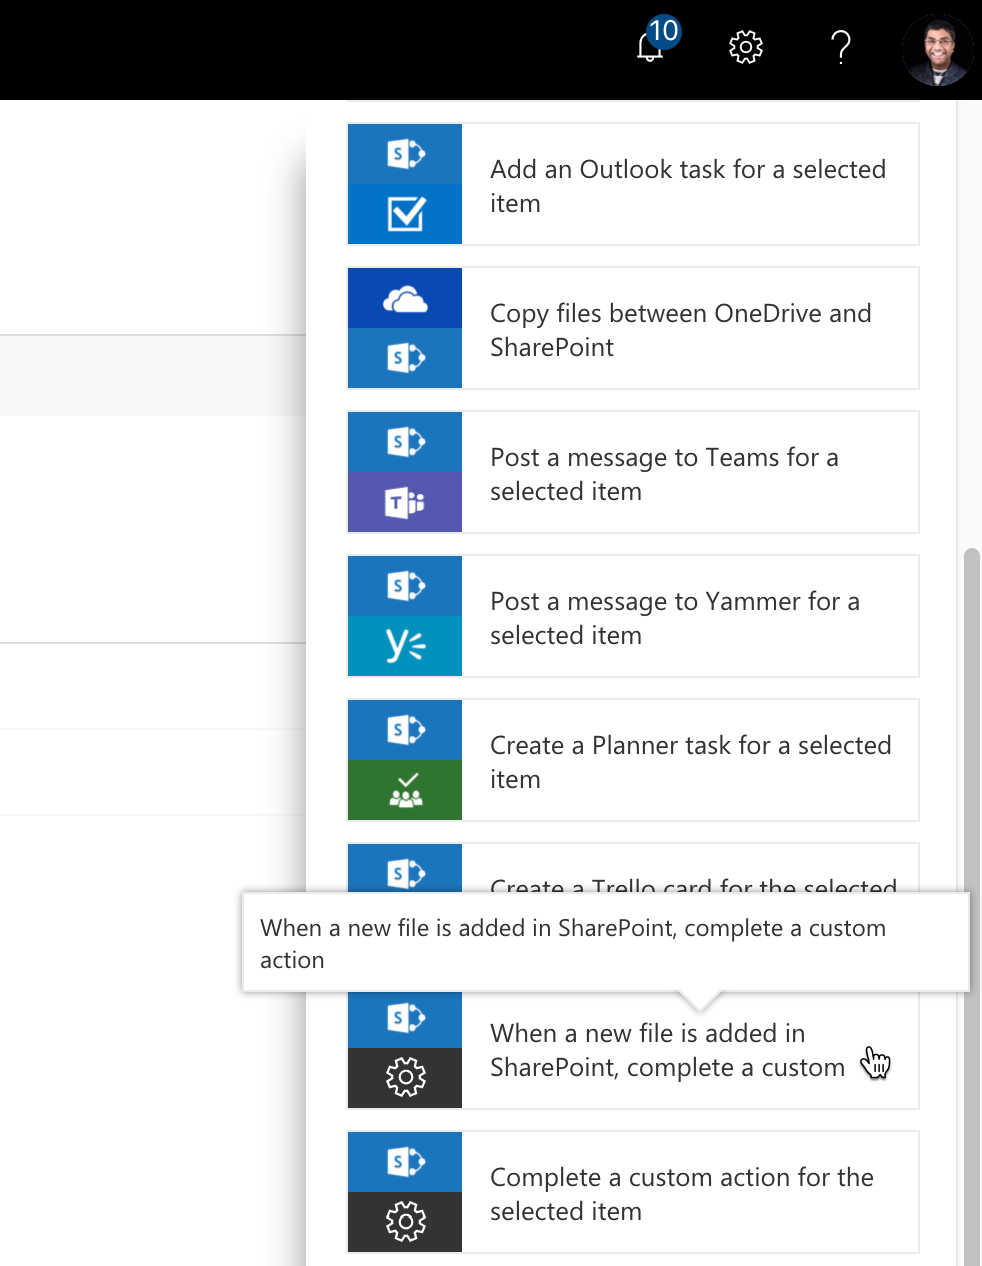Click the Outlook task checkbox icon
The width and height of the screenshot is (982, 1266).
coord(404,214)
